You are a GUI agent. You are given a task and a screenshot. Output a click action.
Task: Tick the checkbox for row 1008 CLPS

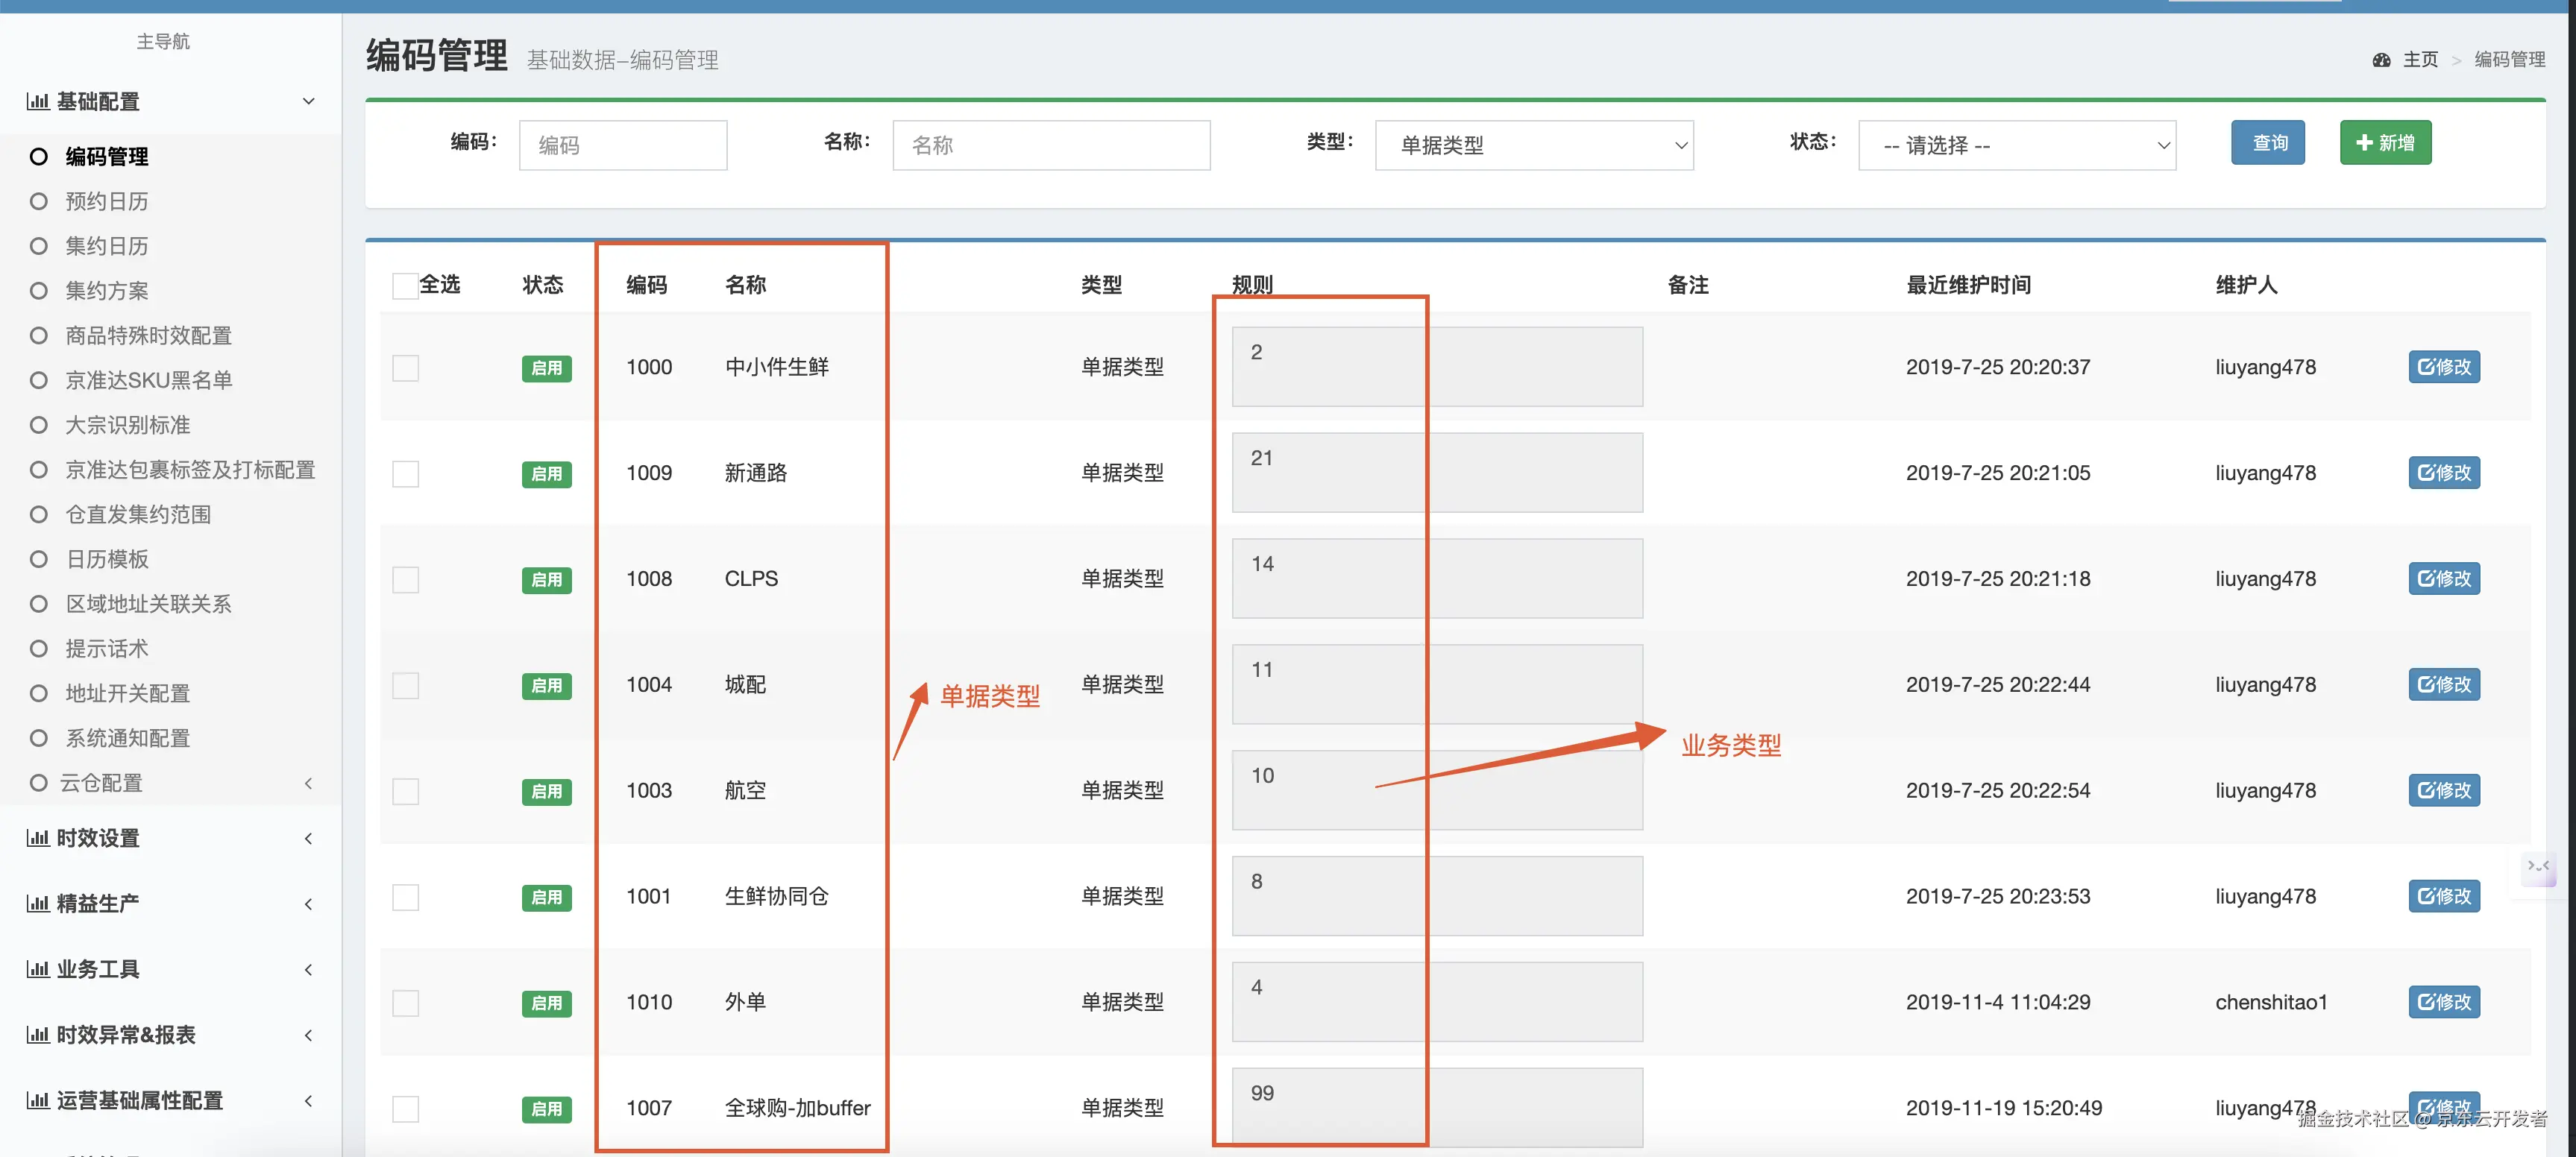point(405,580)
